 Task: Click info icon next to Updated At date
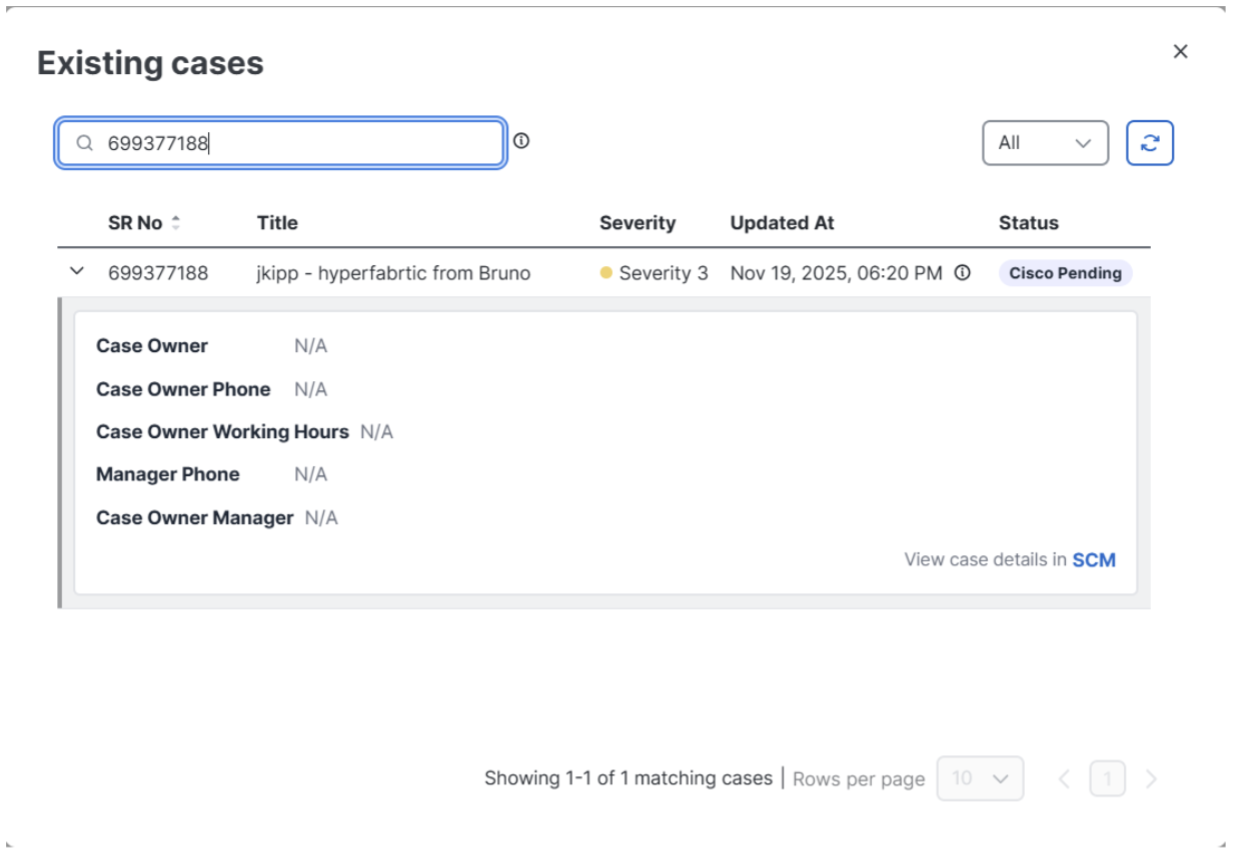coord(962,273)
